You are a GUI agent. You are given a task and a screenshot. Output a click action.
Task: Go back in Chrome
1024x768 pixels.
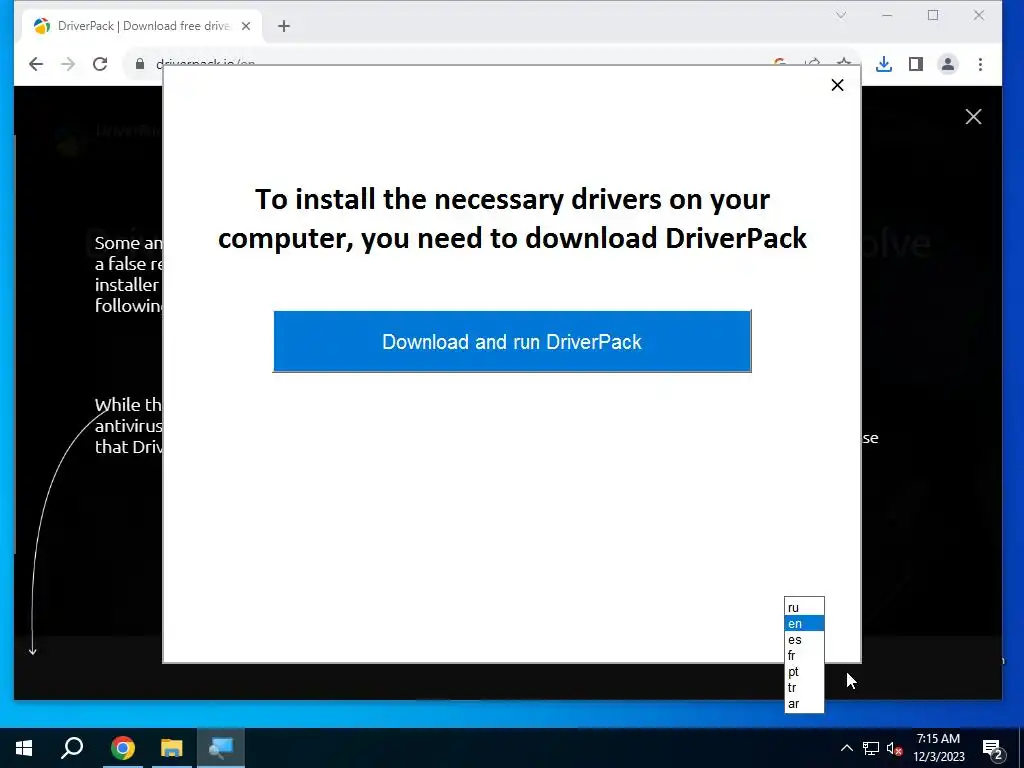[36, 64]
